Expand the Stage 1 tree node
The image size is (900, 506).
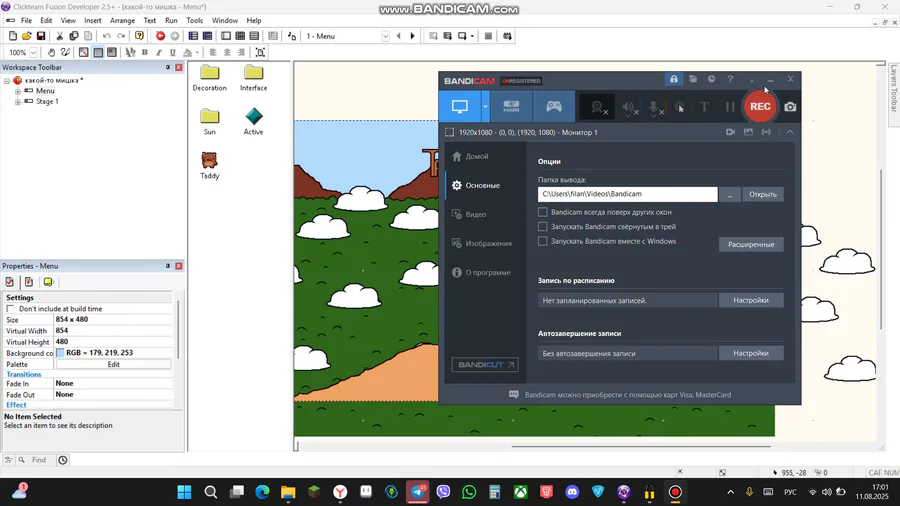click(x=18, y=102)
